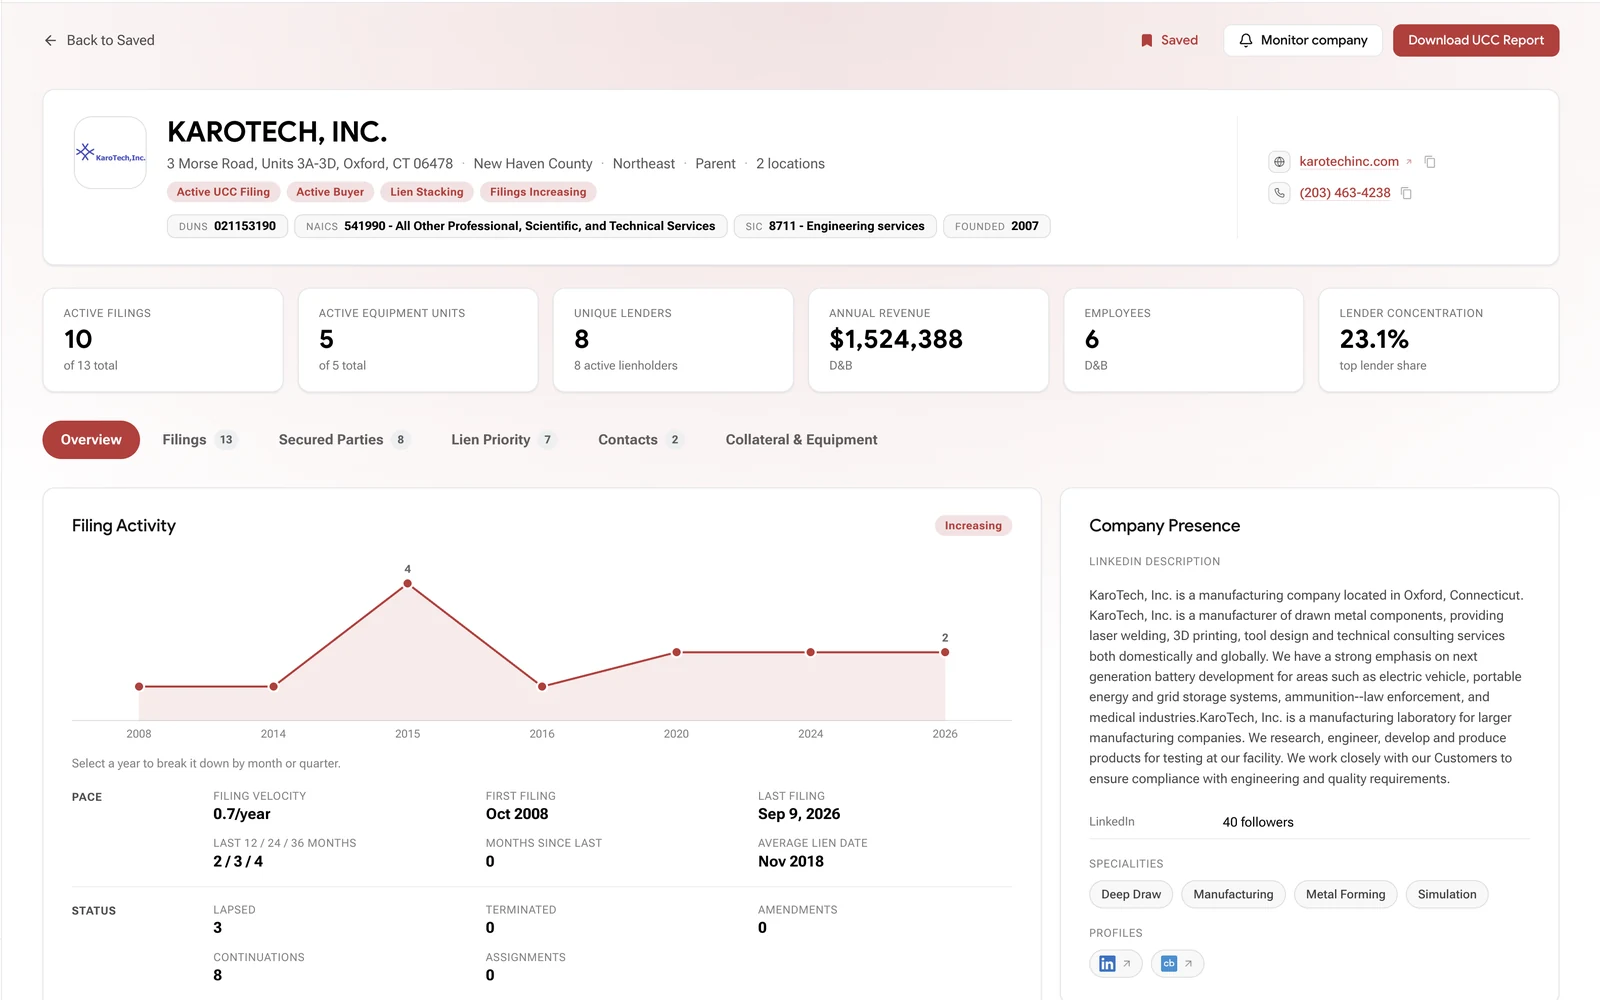This screenshot has height=1000, width=1600.
Task: Open the LinkedIn profile icon
Action: [1115, 964]
